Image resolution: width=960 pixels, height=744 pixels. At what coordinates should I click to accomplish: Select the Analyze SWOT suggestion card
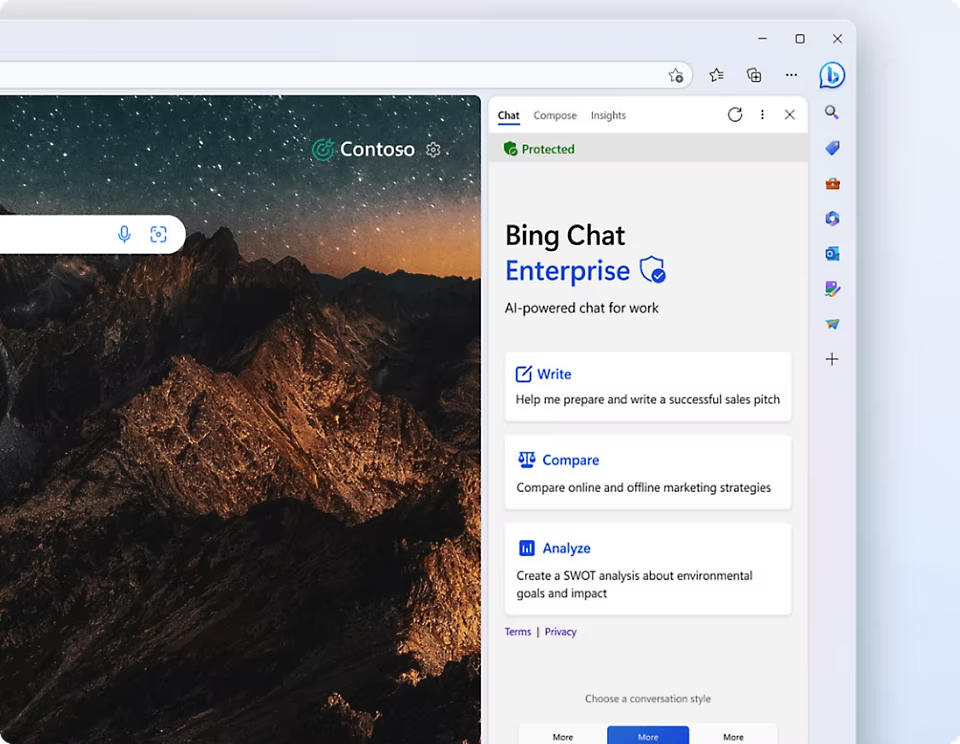point(648,569)
